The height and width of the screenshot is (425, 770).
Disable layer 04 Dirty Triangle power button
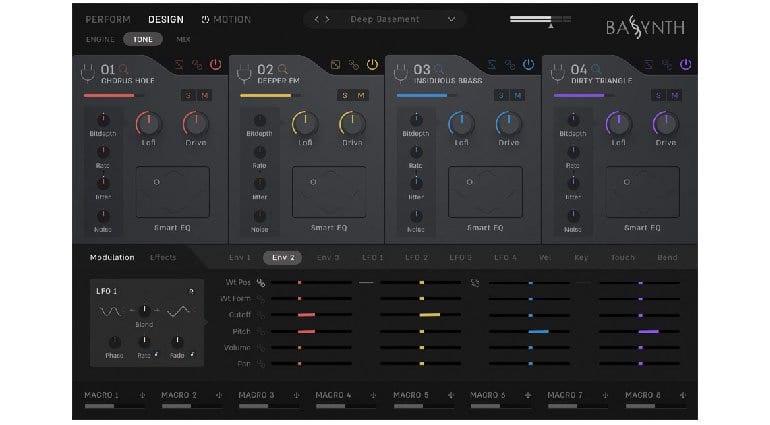[x=685, y=66]
